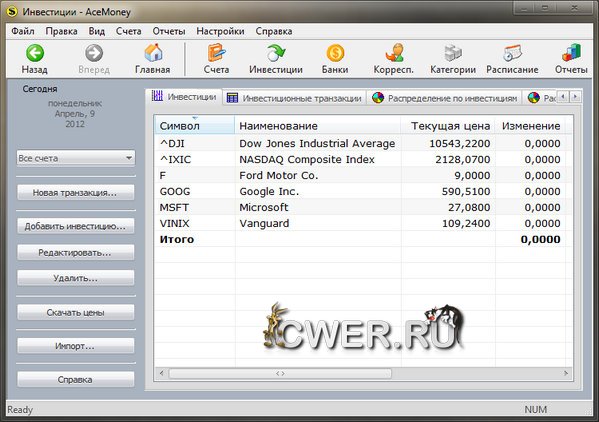Click the Удалить... button

coord(76,278)
